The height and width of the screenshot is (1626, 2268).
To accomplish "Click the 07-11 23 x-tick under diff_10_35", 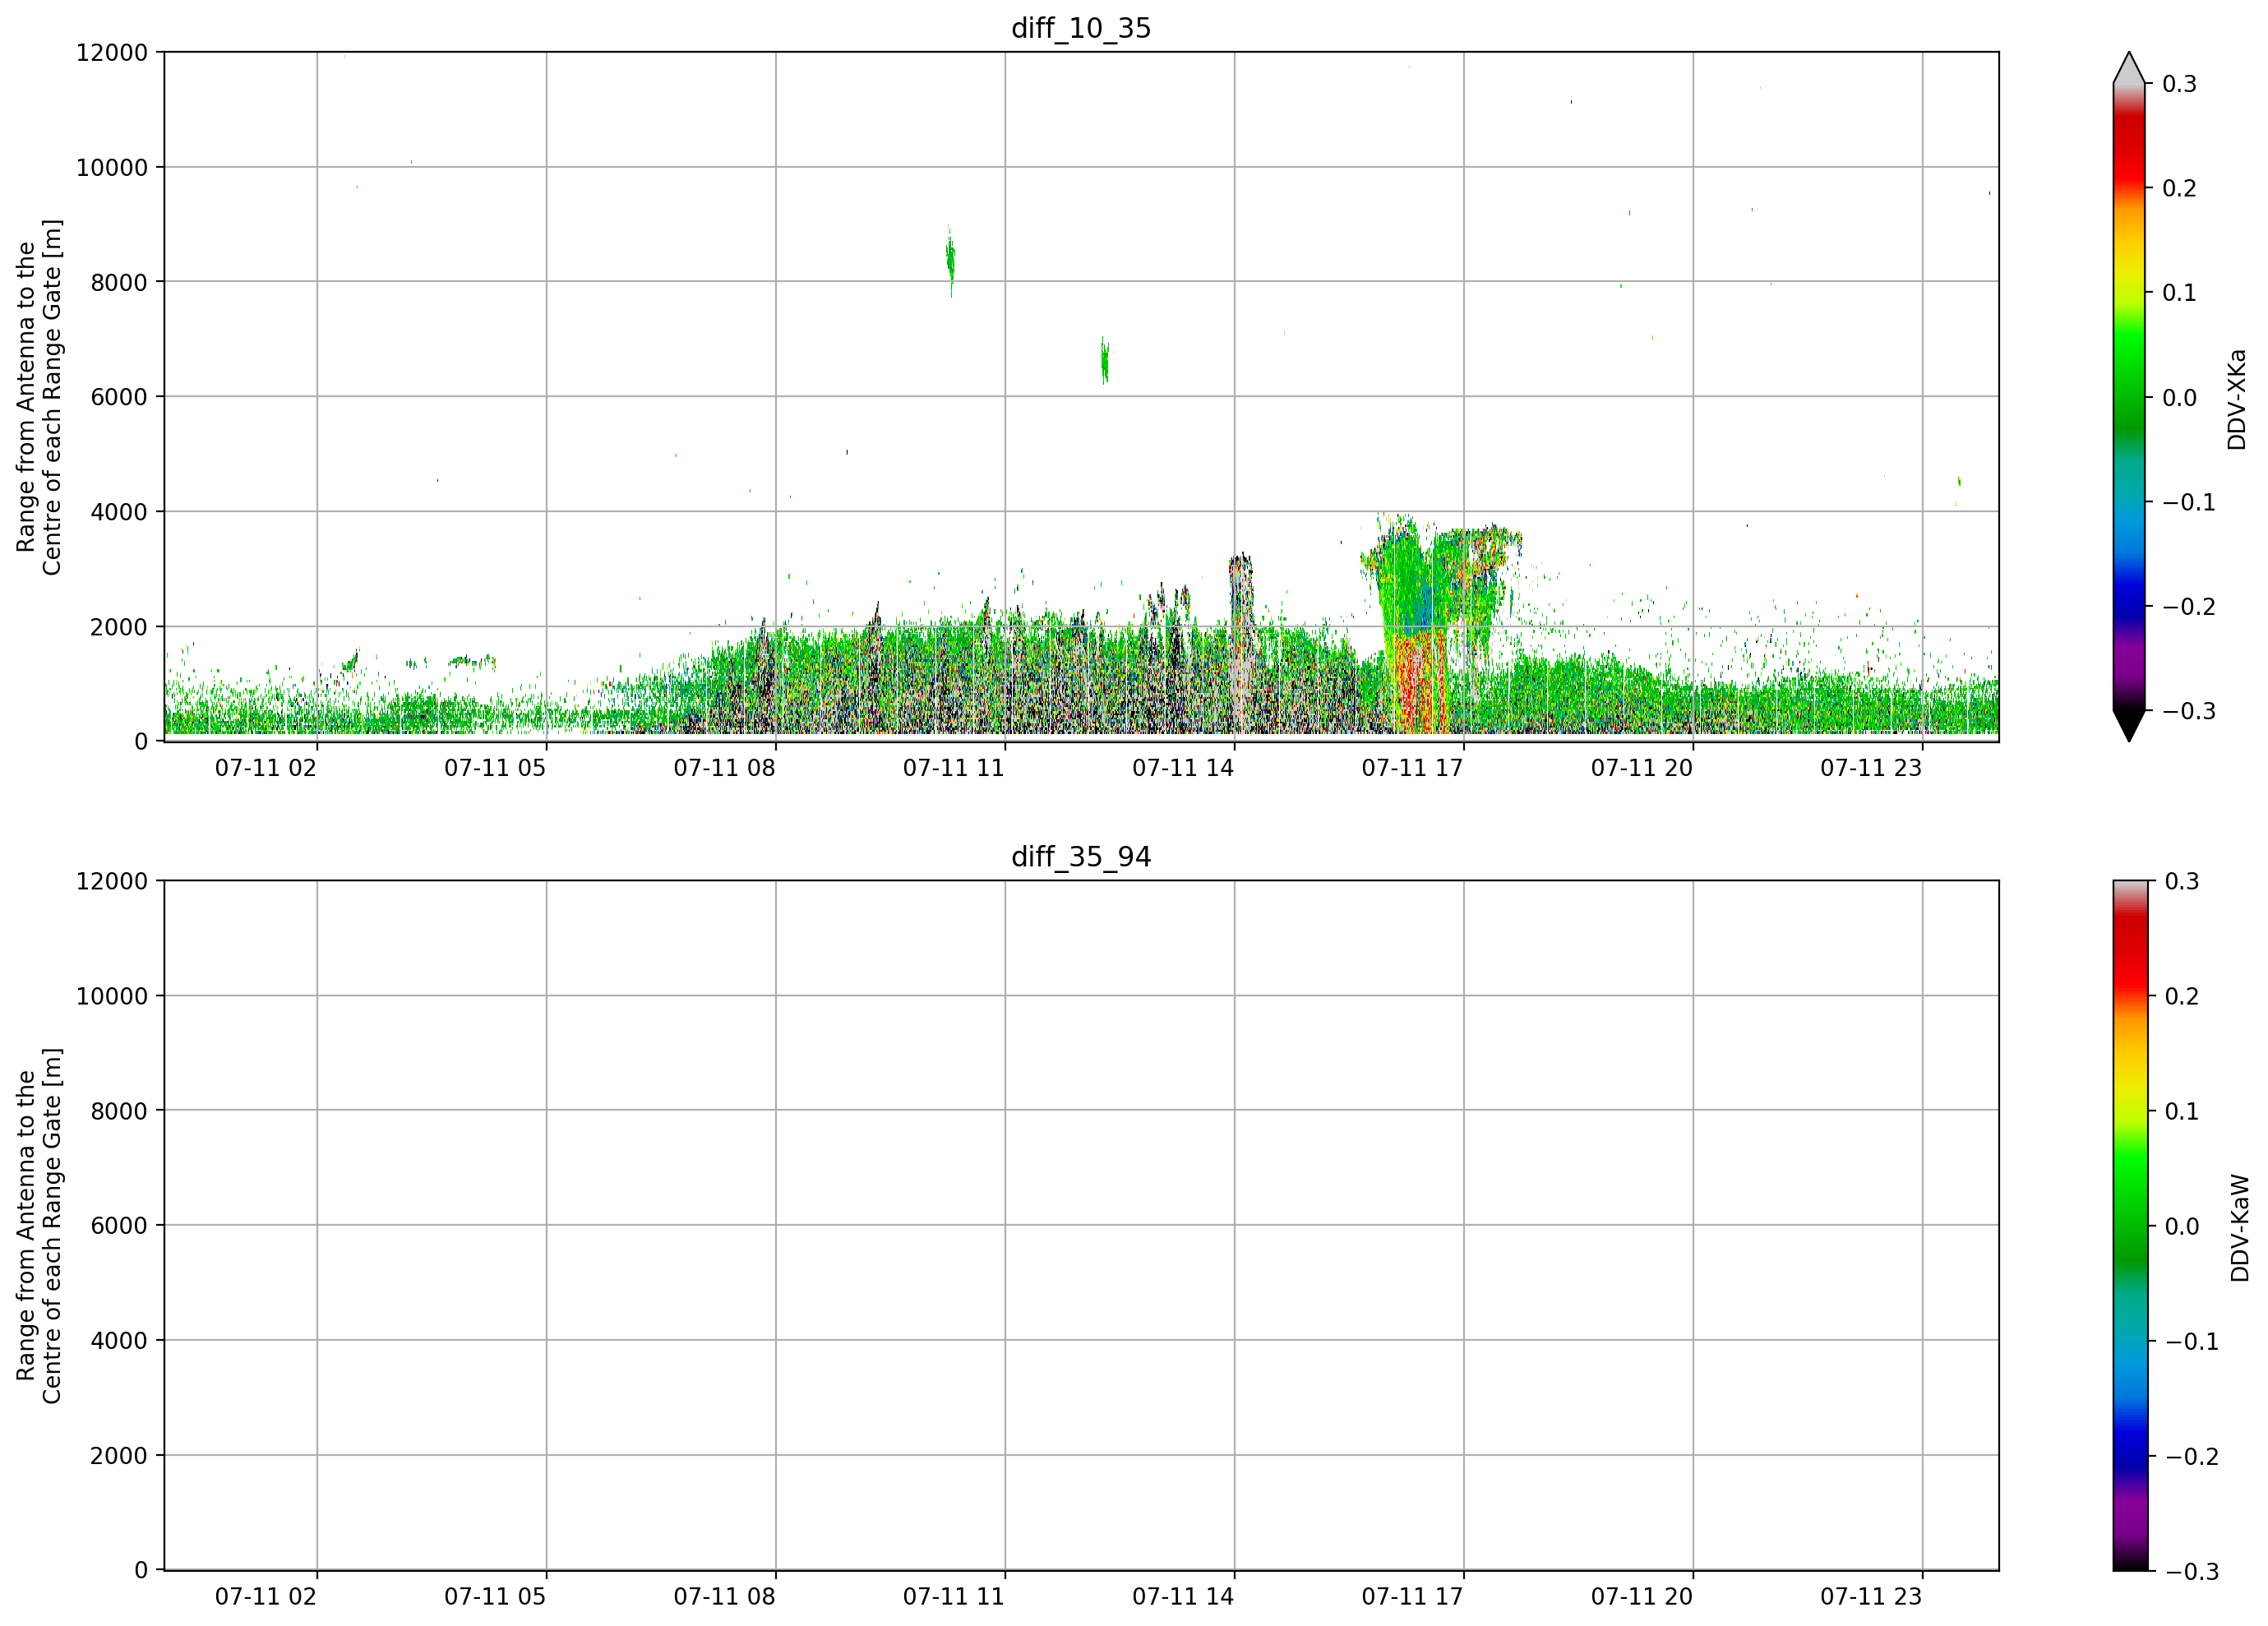I will pos(1871,768).
